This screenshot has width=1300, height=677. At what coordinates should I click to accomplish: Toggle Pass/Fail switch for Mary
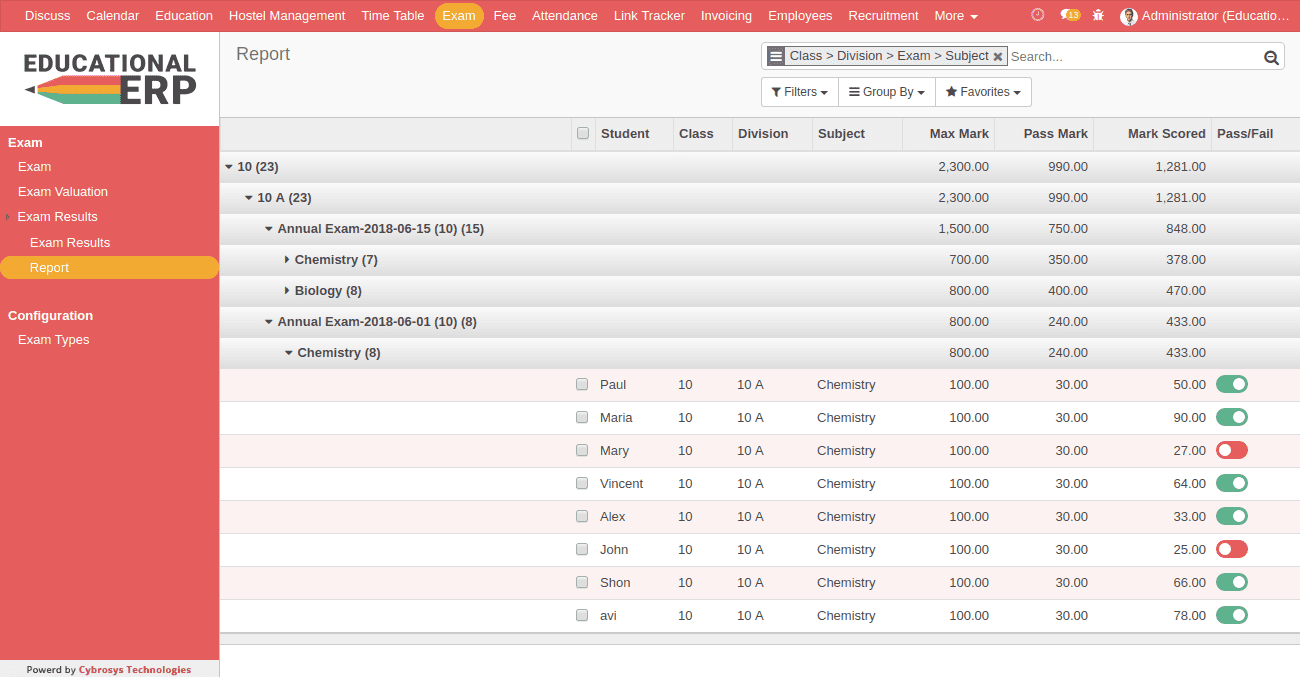coord(1231,450)
